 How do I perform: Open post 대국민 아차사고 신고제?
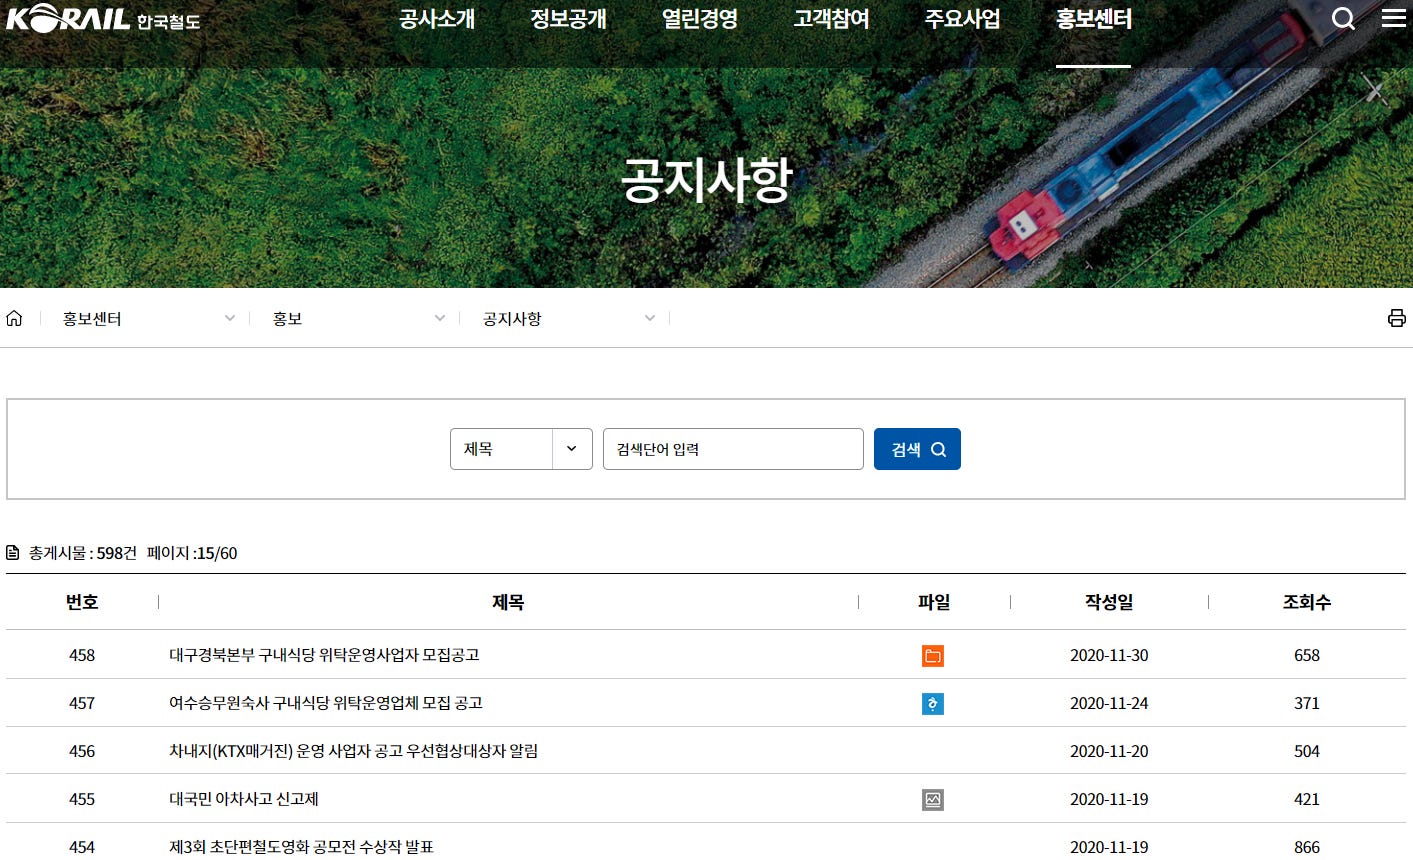pyautogui.click(x=244, y=799)
